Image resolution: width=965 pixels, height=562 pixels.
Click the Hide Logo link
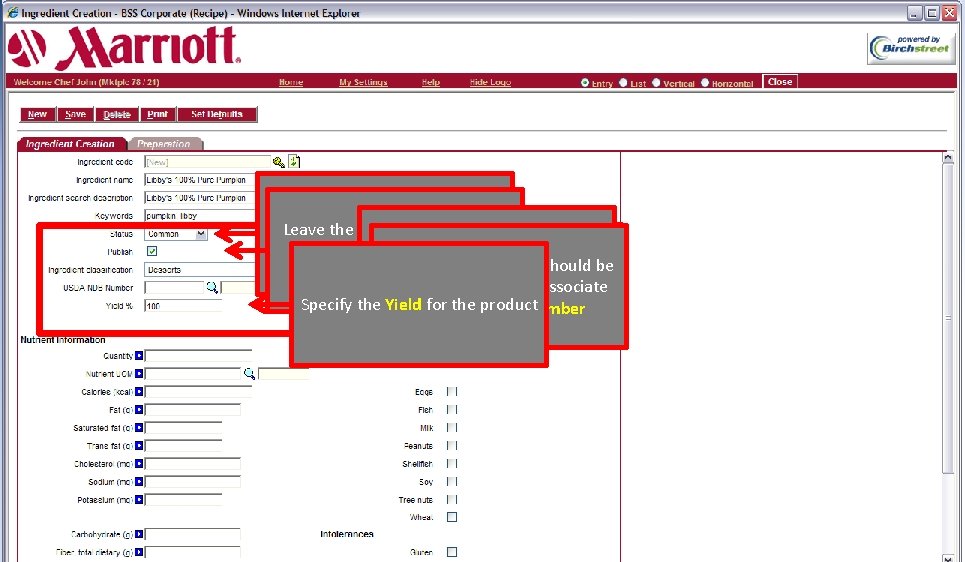pos(490,82)
